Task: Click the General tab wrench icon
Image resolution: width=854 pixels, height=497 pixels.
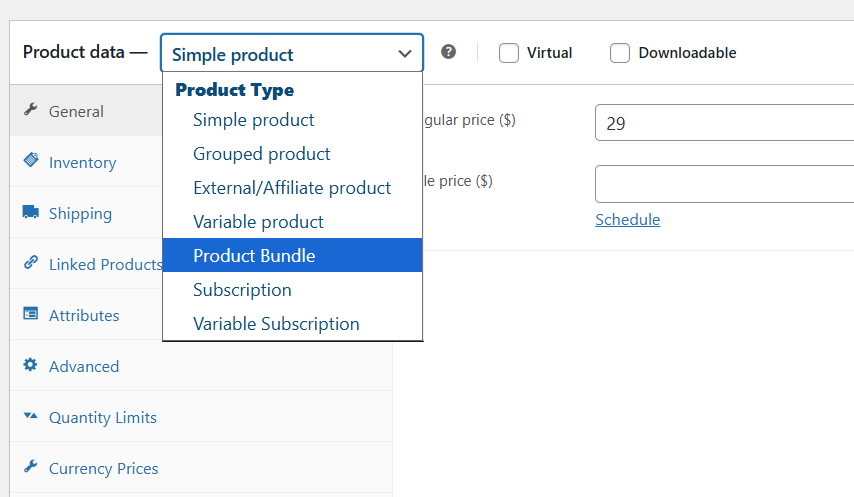Action: click(x=30, y=109)
